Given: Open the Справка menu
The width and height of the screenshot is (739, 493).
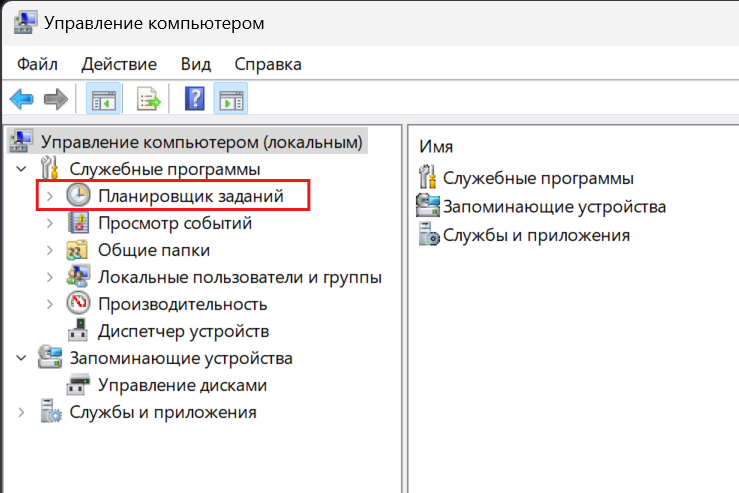Looking at the screenshot, I should click(268, 64).
